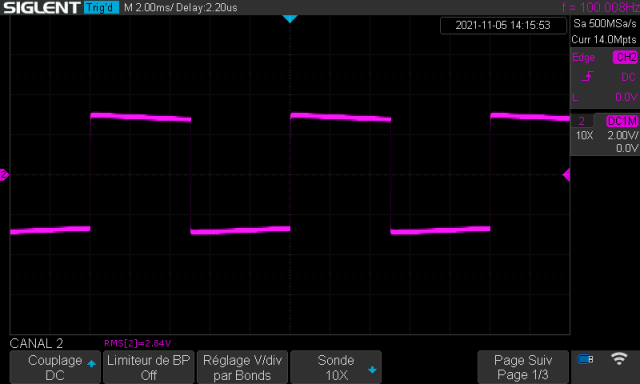Click the blue trigger position marker at top
The image size is (640, 384).
(x=290, y=19)
